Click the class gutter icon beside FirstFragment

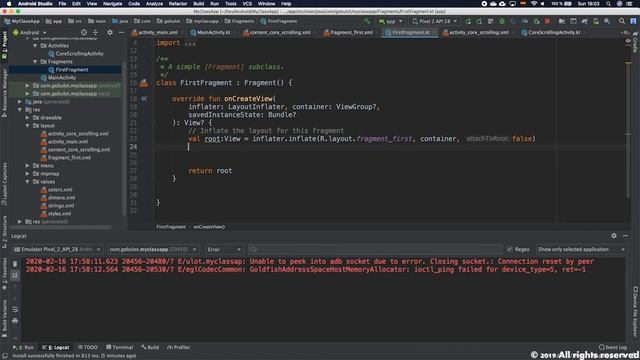coord(144,83)
